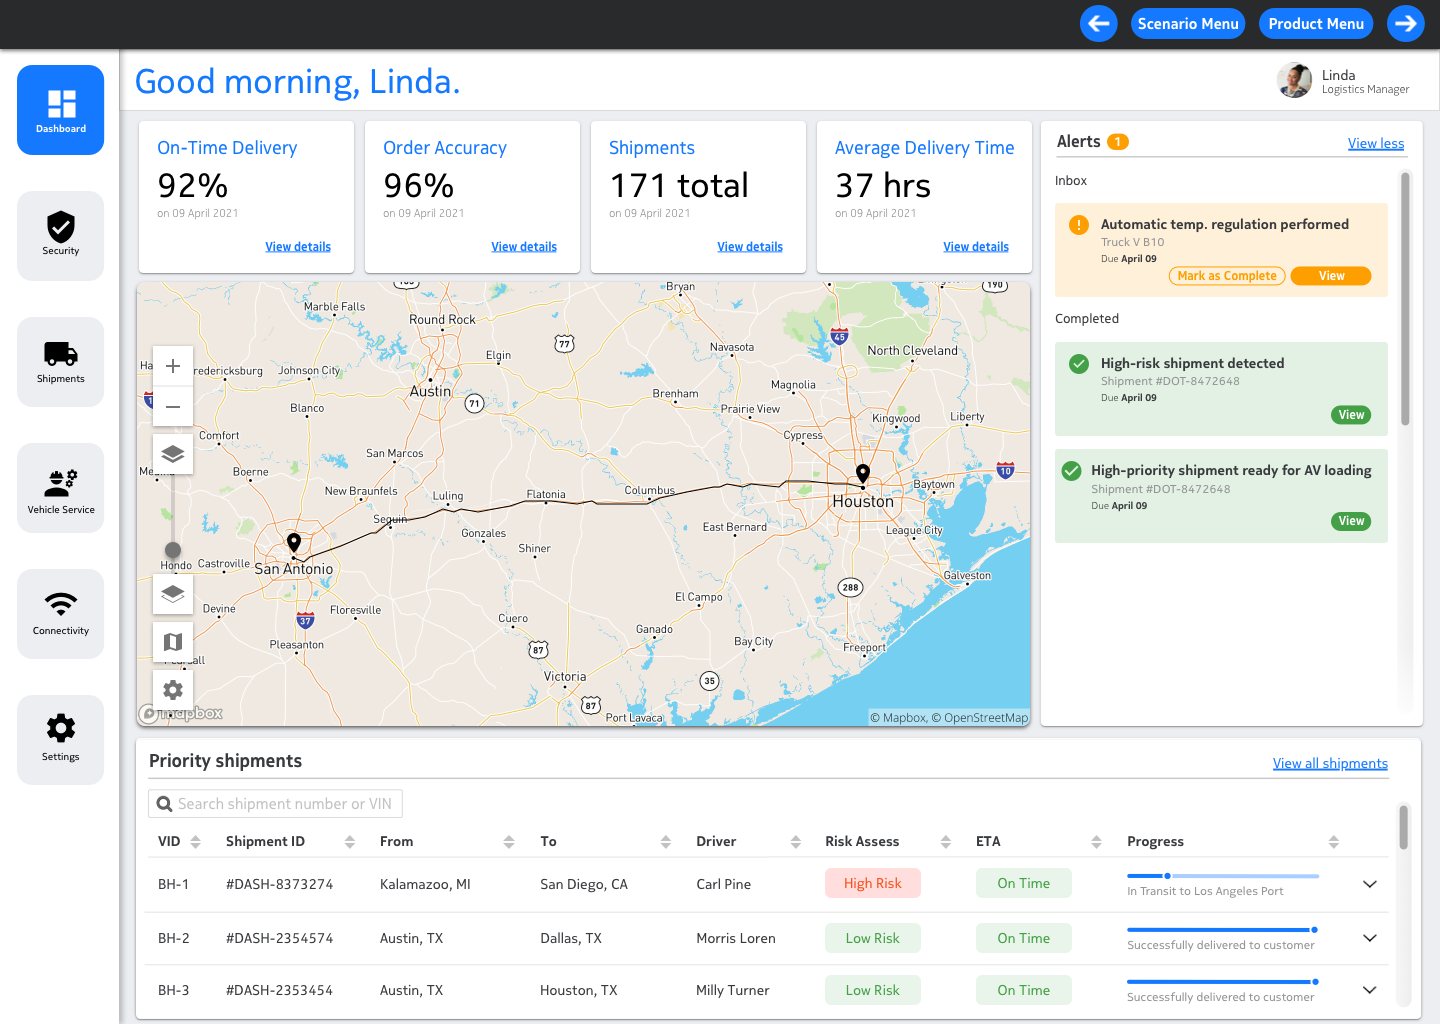Zoom out on the map
1440x1024 pixels.
(x=173, y=406)
